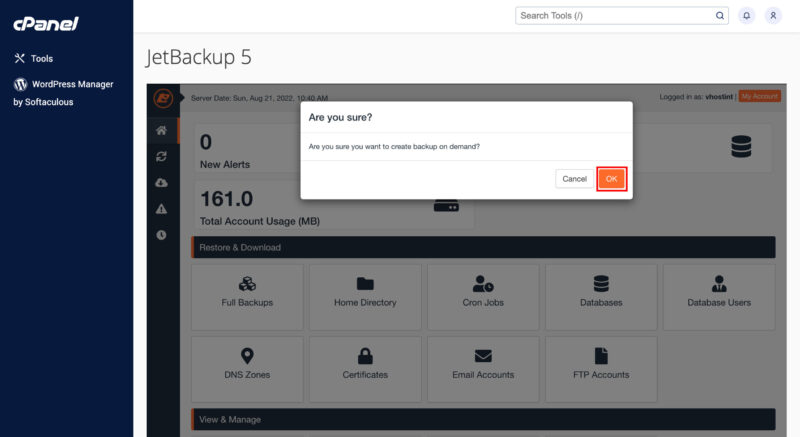Click the My Account button
The width and height of the screenshot is (800, 437).
click(x=759, y=96)
